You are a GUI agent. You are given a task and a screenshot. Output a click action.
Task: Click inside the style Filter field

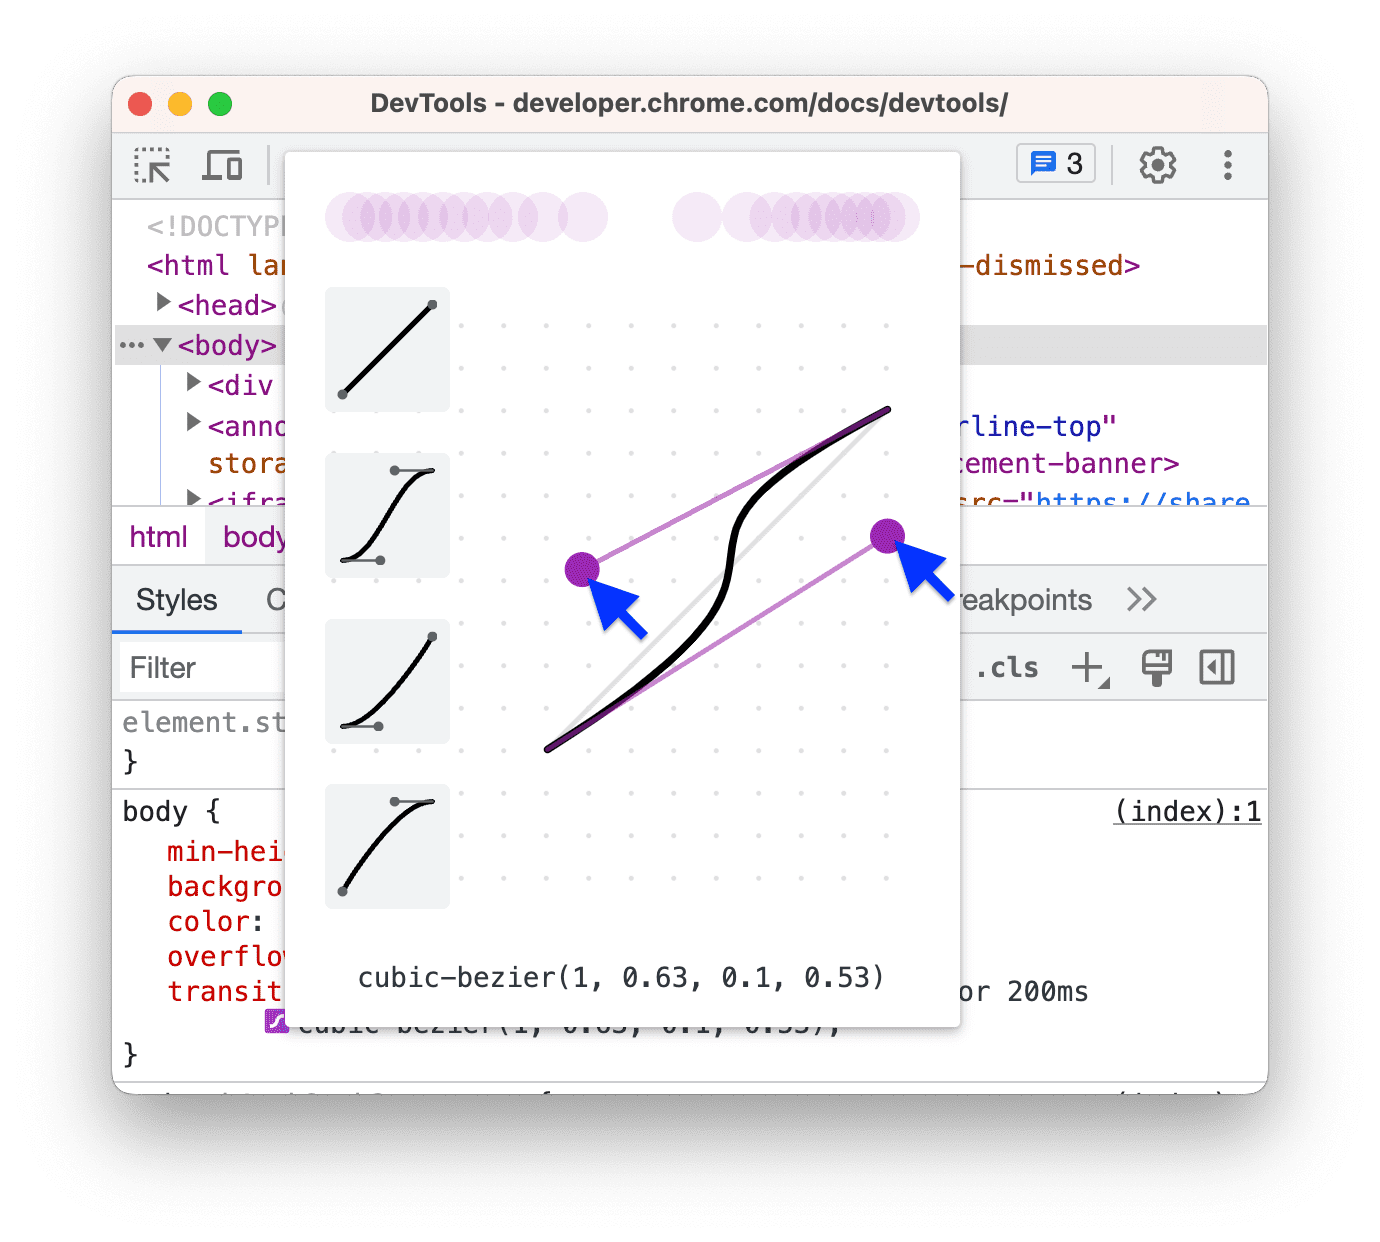pos(200,667)
